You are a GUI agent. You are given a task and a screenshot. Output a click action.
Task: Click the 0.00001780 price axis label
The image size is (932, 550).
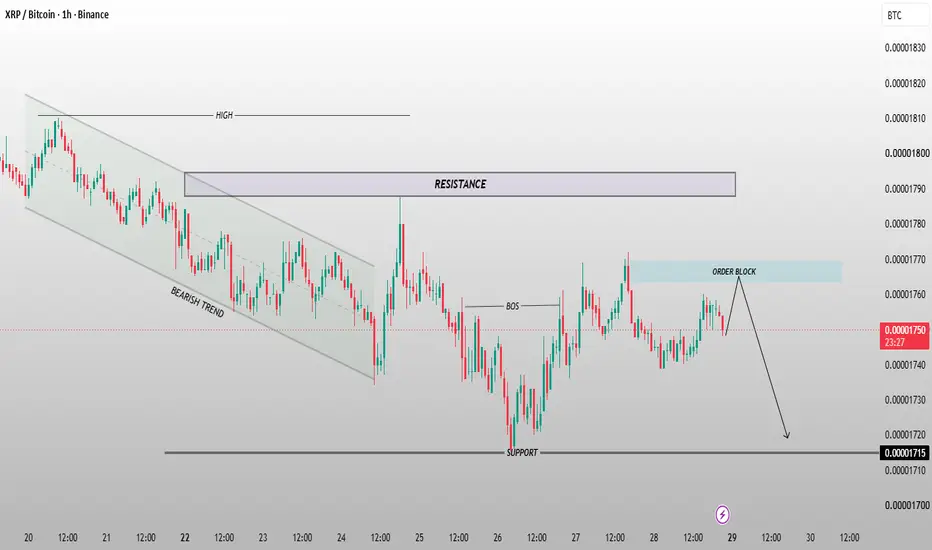905,224
